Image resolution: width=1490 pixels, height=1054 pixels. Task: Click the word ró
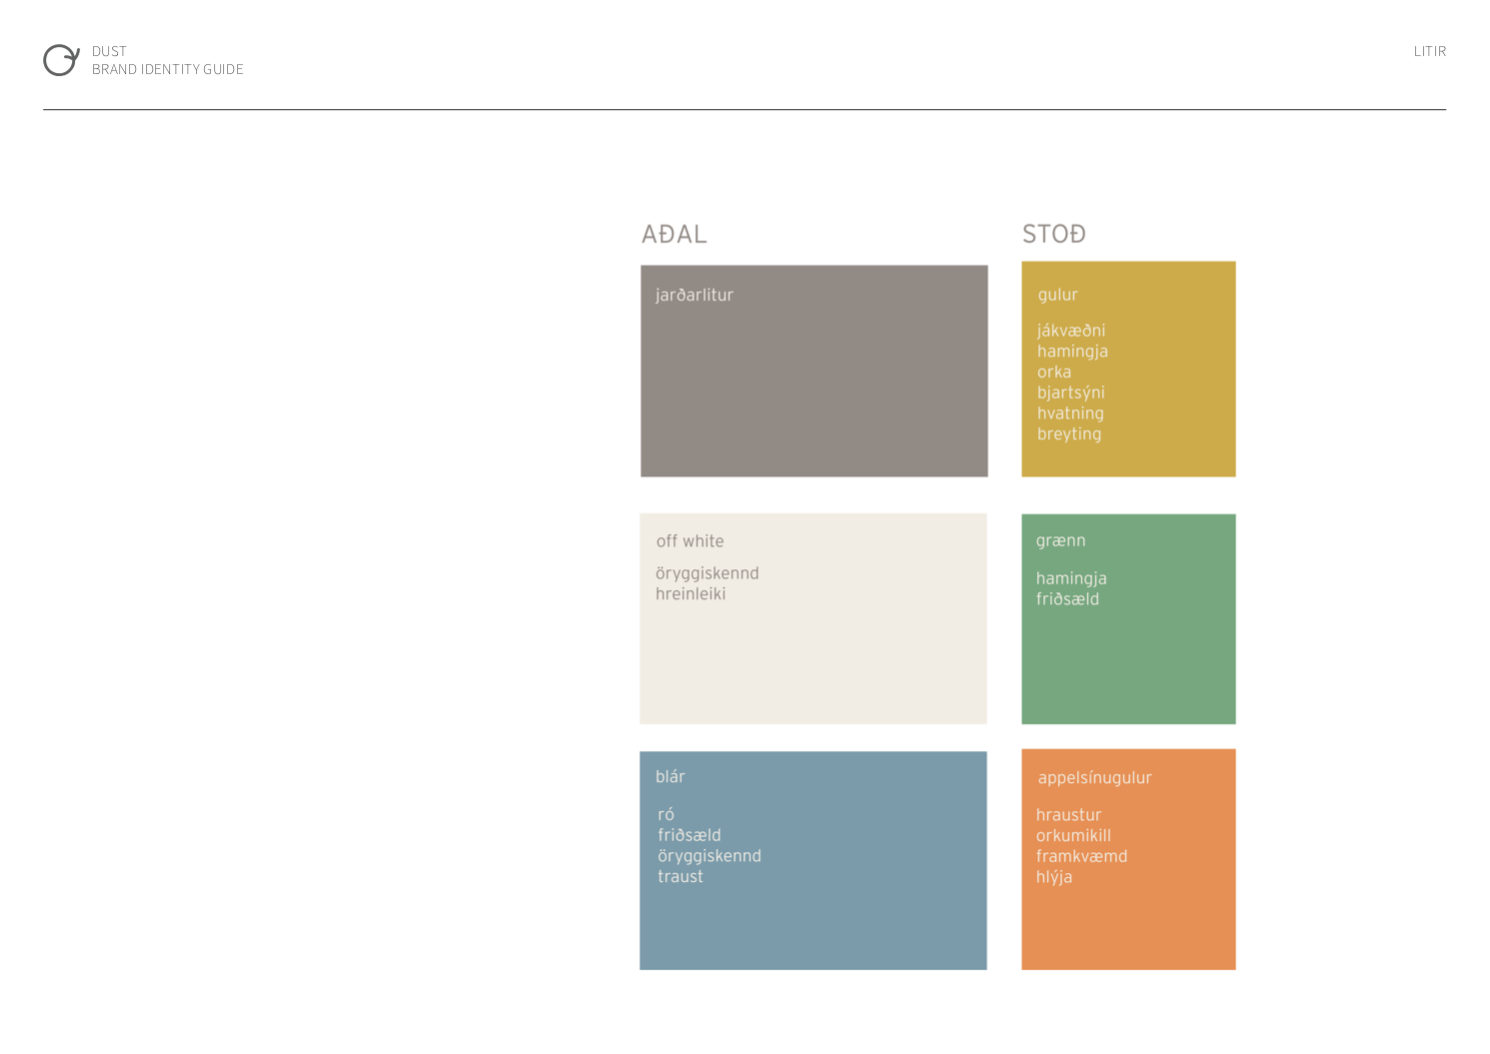666,814
